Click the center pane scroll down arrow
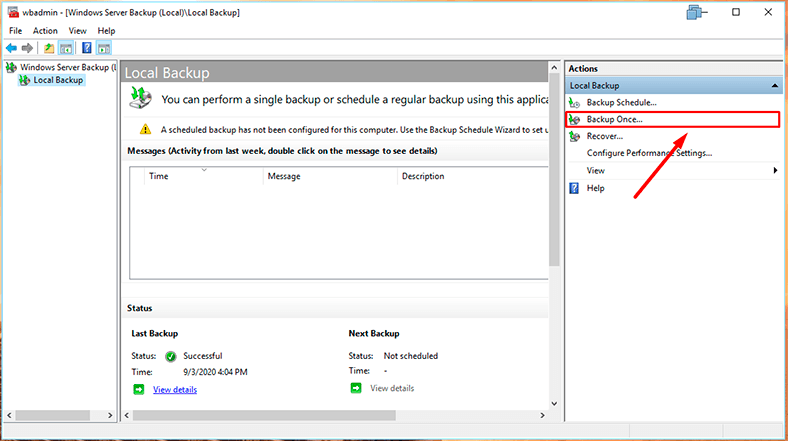788x441 pixels. pyautogui.click(x=554, y=403)
